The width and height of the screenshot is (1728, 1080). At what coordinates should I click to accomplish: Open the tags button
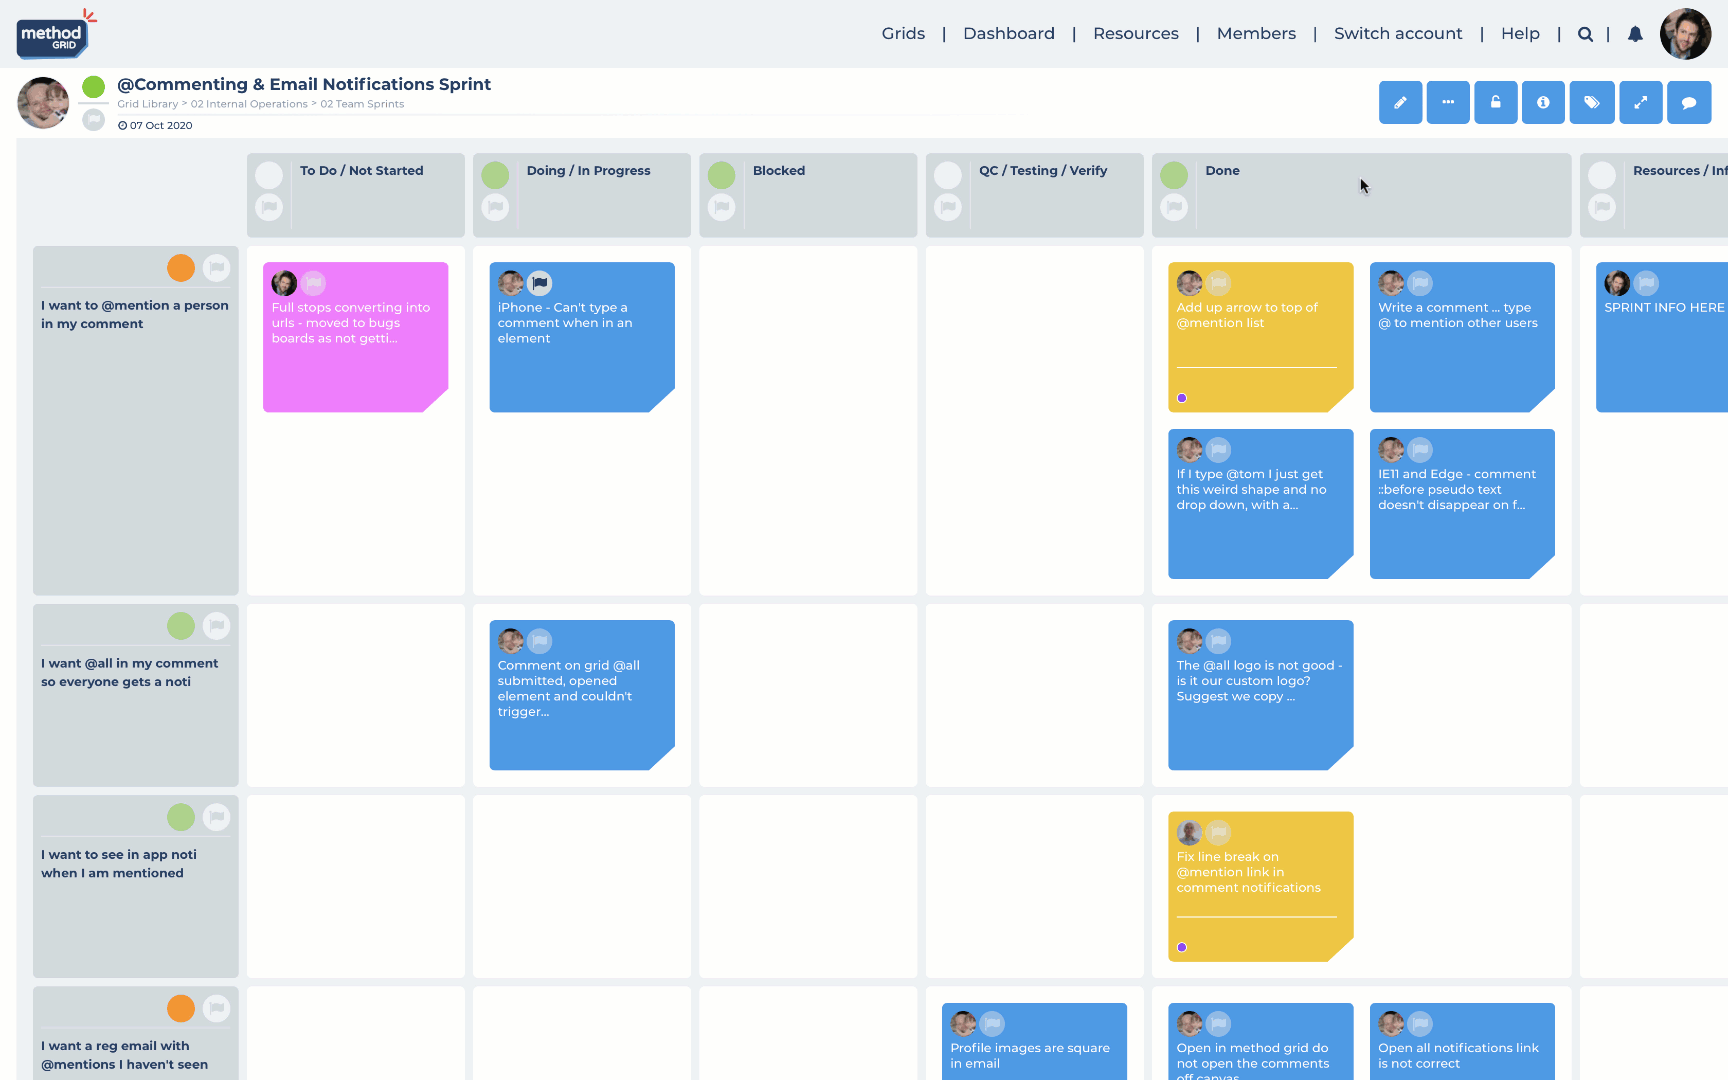[1592, 102]
